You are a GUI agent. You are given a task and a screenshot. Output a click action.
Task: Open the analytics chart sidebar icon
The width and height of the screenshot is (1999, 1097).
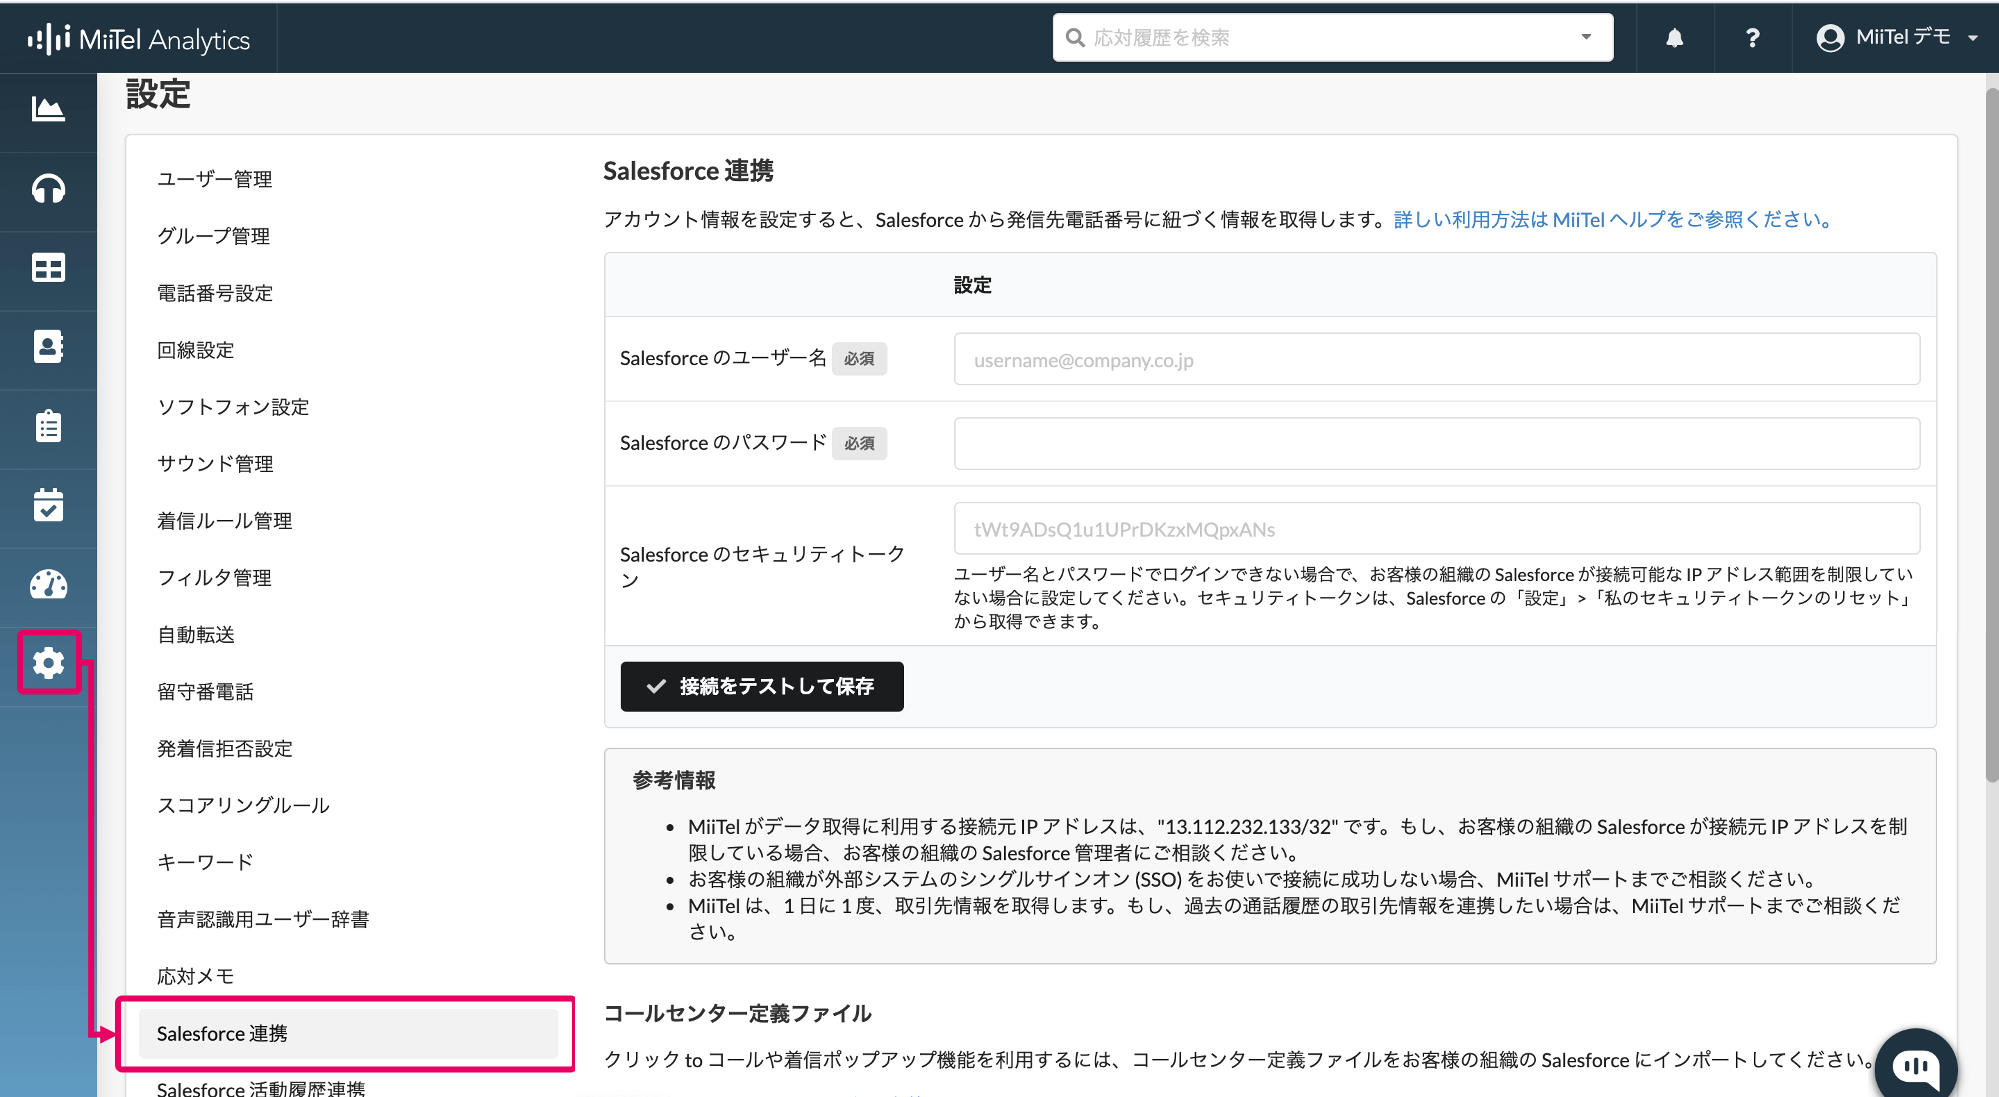(48, 109)
